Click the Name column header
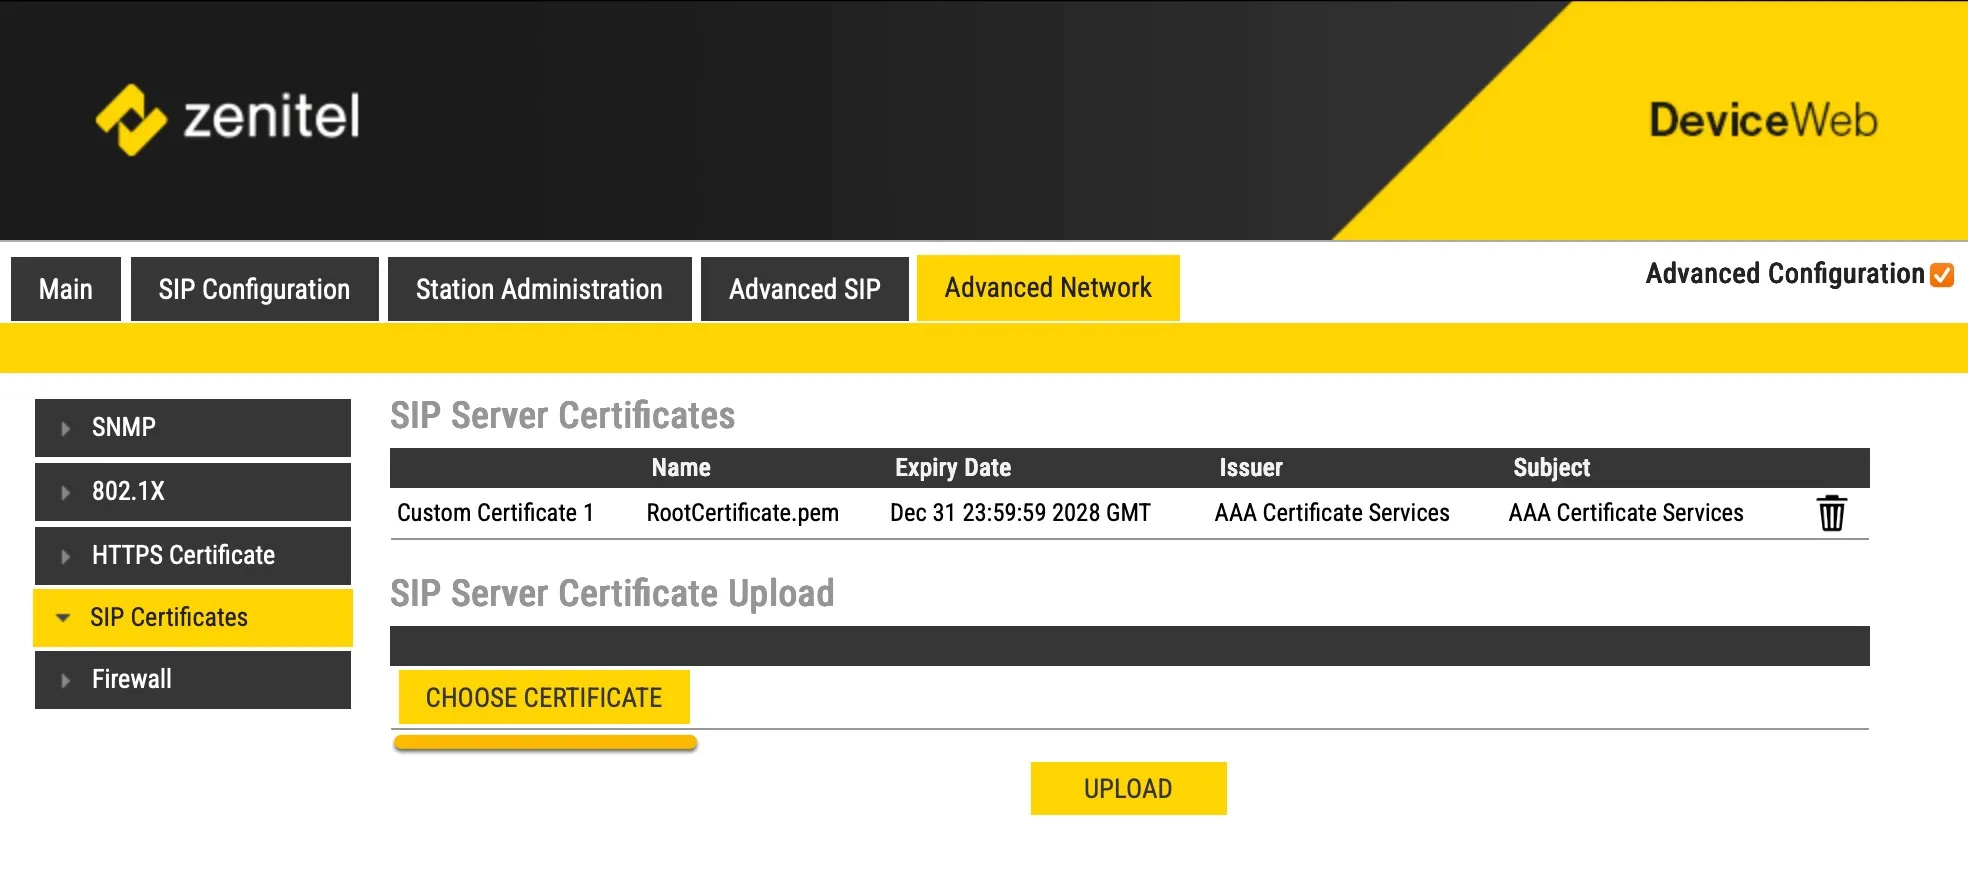The height and width of the screenshot is (878, 1968). click(x=681, y=468)
